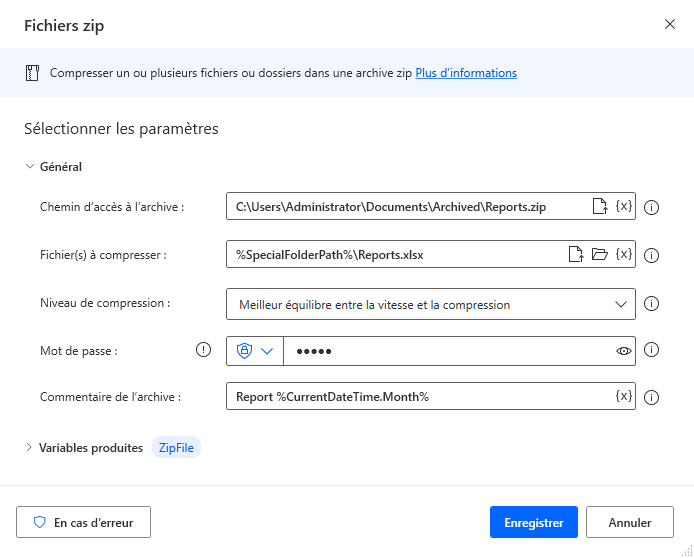Insert variable in Commentaire de l'archive field
Viewport: 694px width, 558px height.
coord(624,396)
